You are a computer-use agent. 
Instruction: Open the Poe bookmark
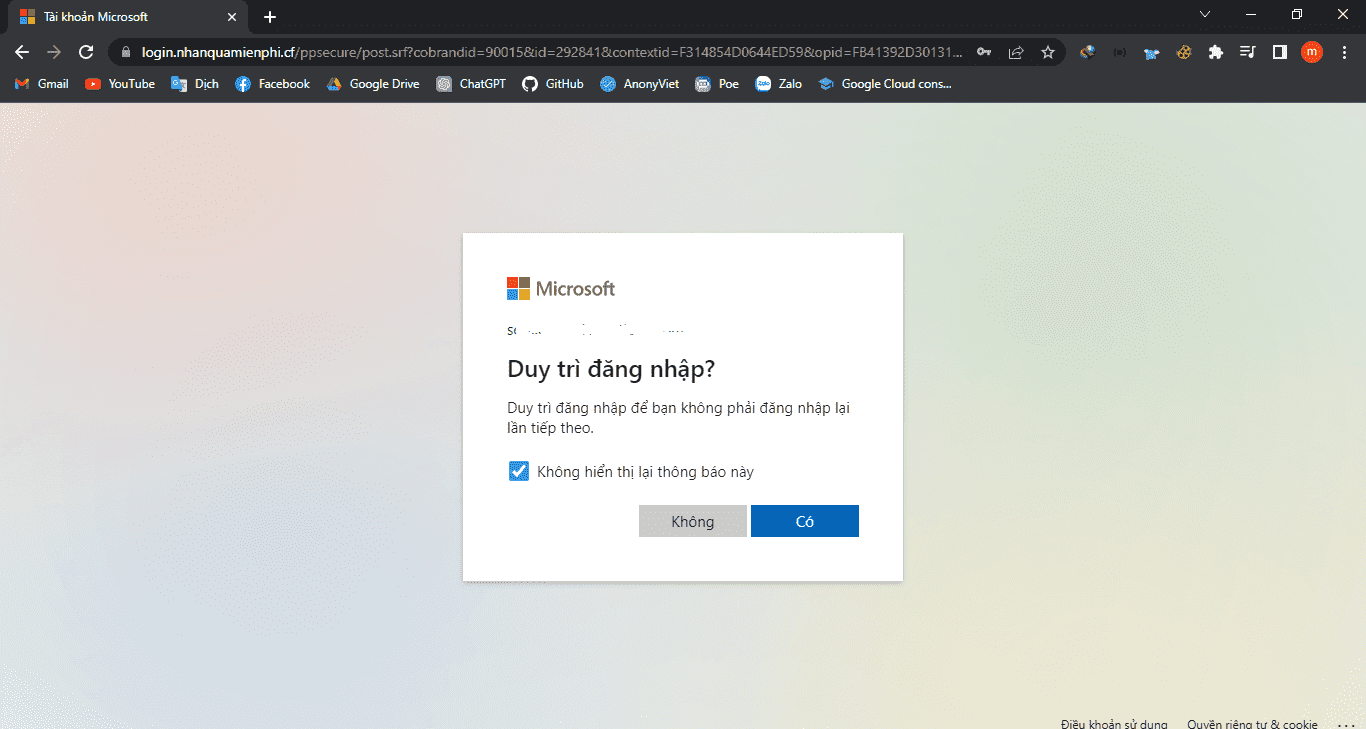[x=718, y=84]
